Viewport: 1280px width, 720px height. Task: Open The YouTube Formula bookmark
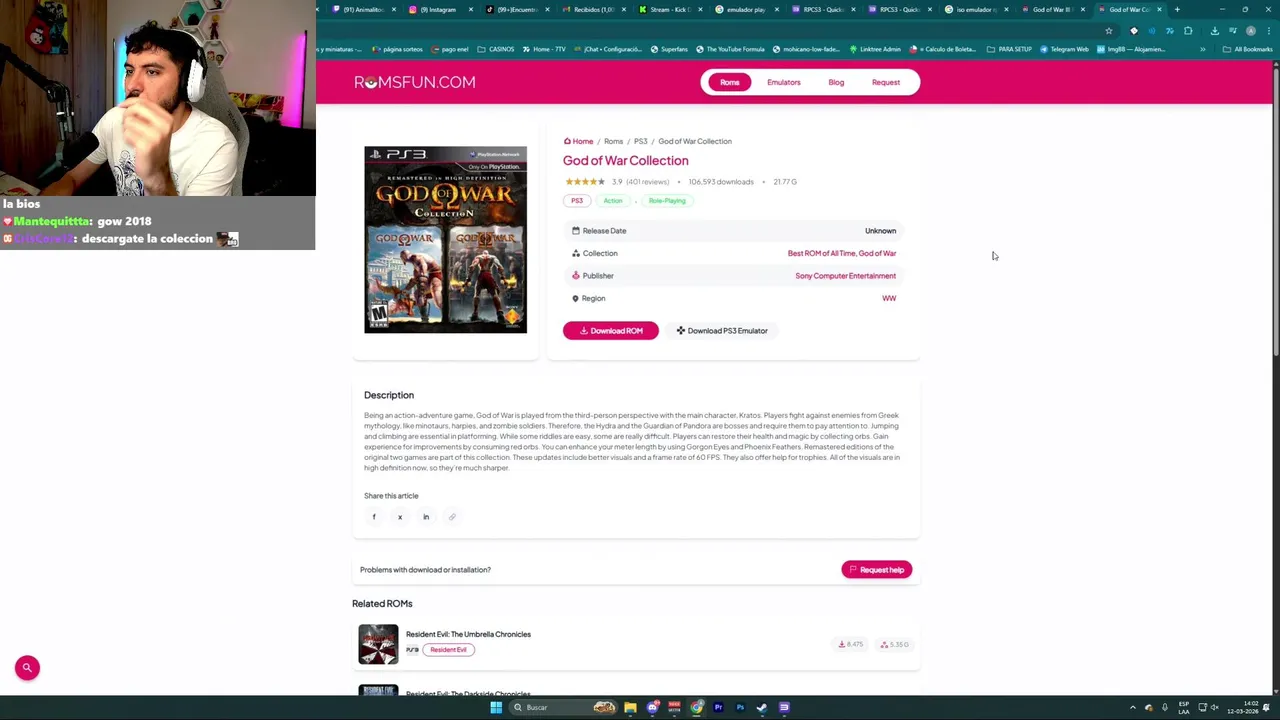click(x=730, y=49)
